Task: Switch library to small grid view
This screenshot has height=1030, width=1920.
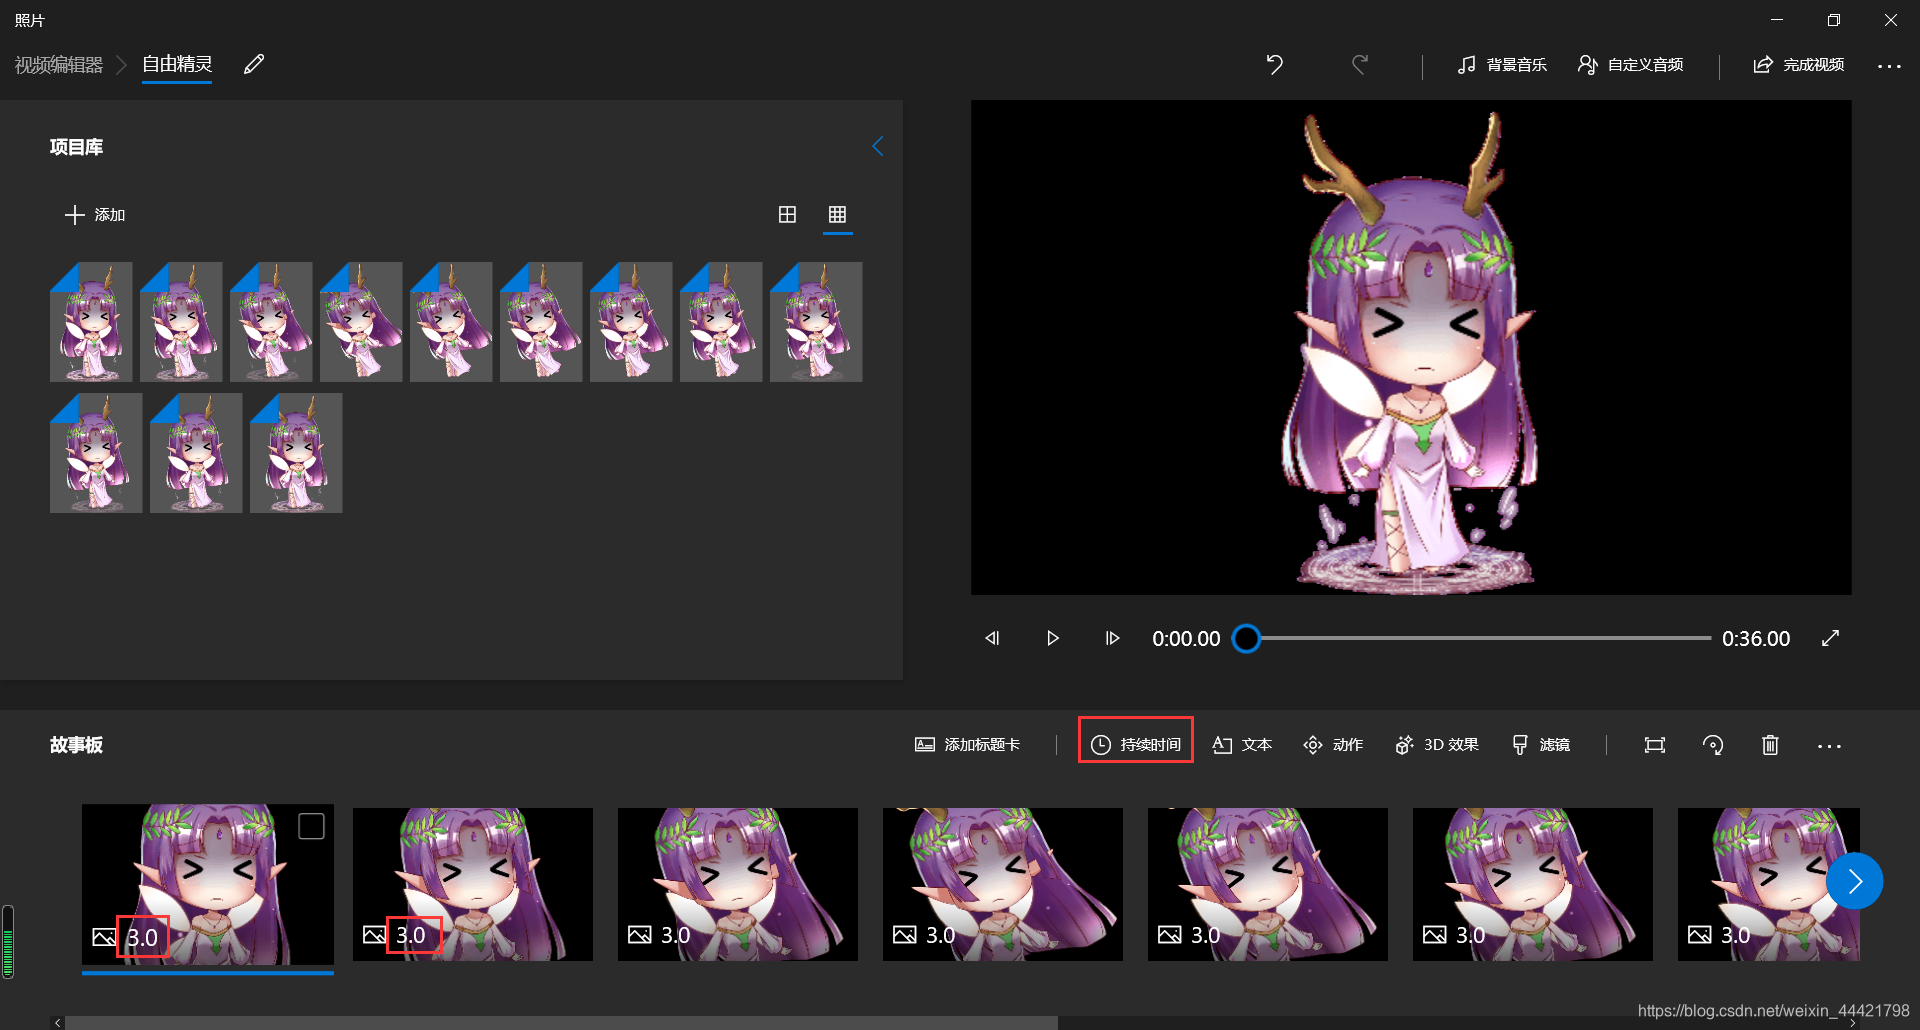Action: tap(837, 214)
